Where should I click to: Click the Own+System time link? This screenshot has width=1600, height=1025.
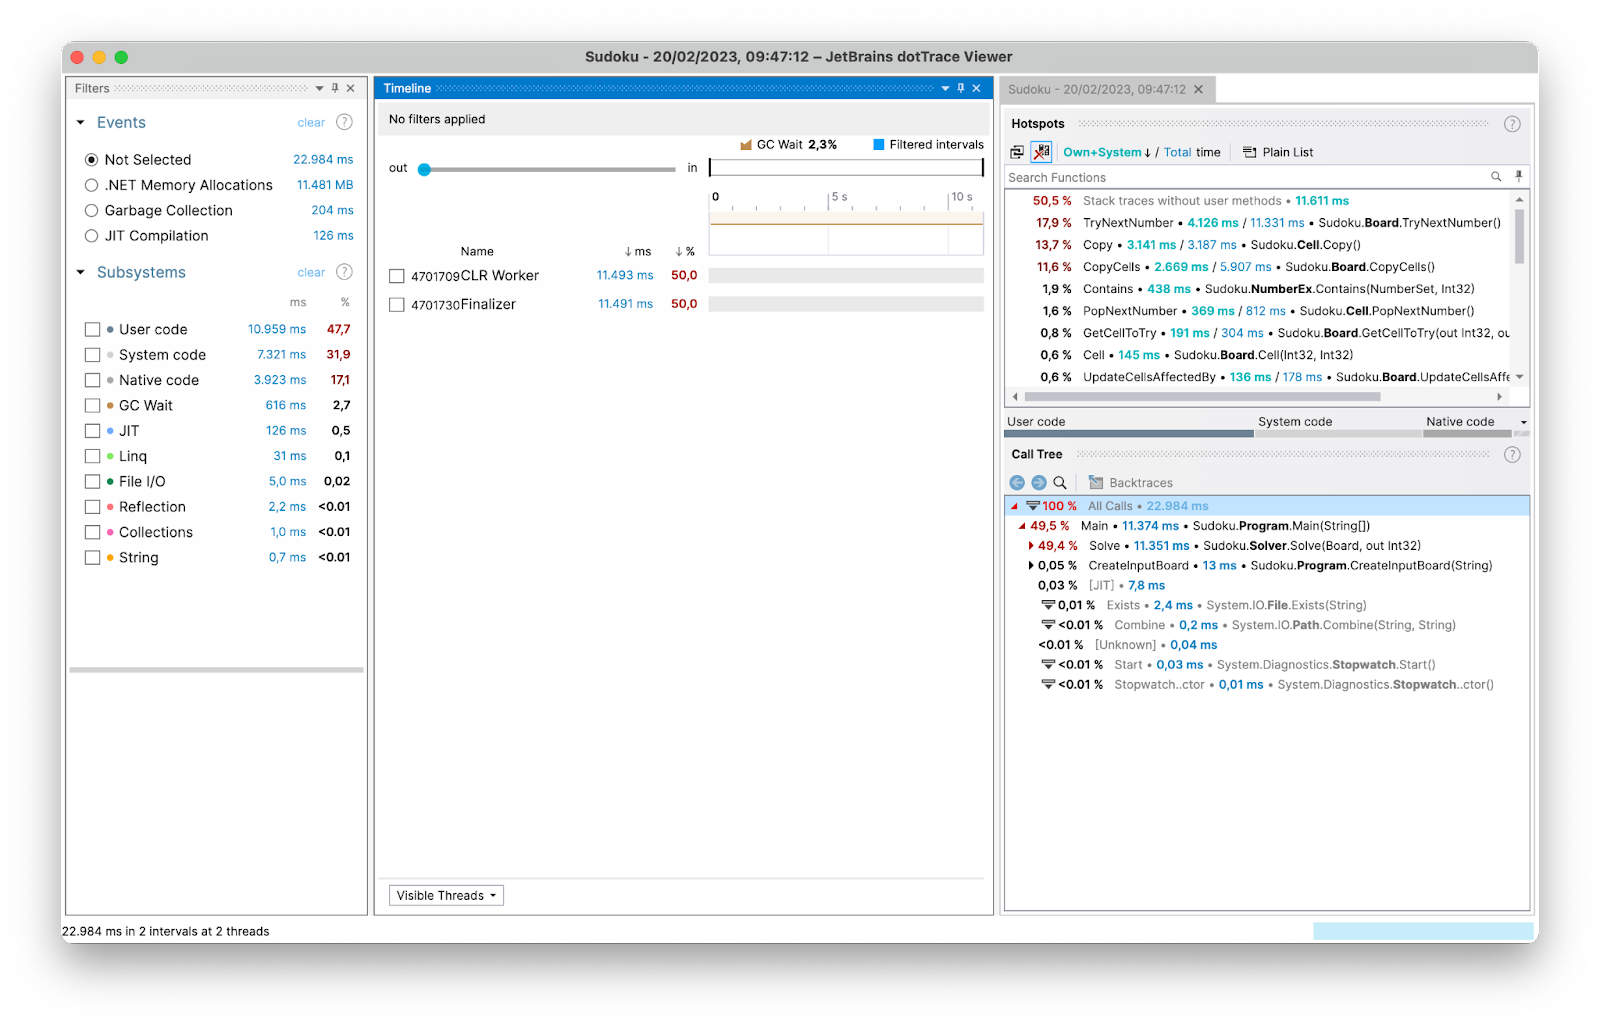click(1102, 152)
